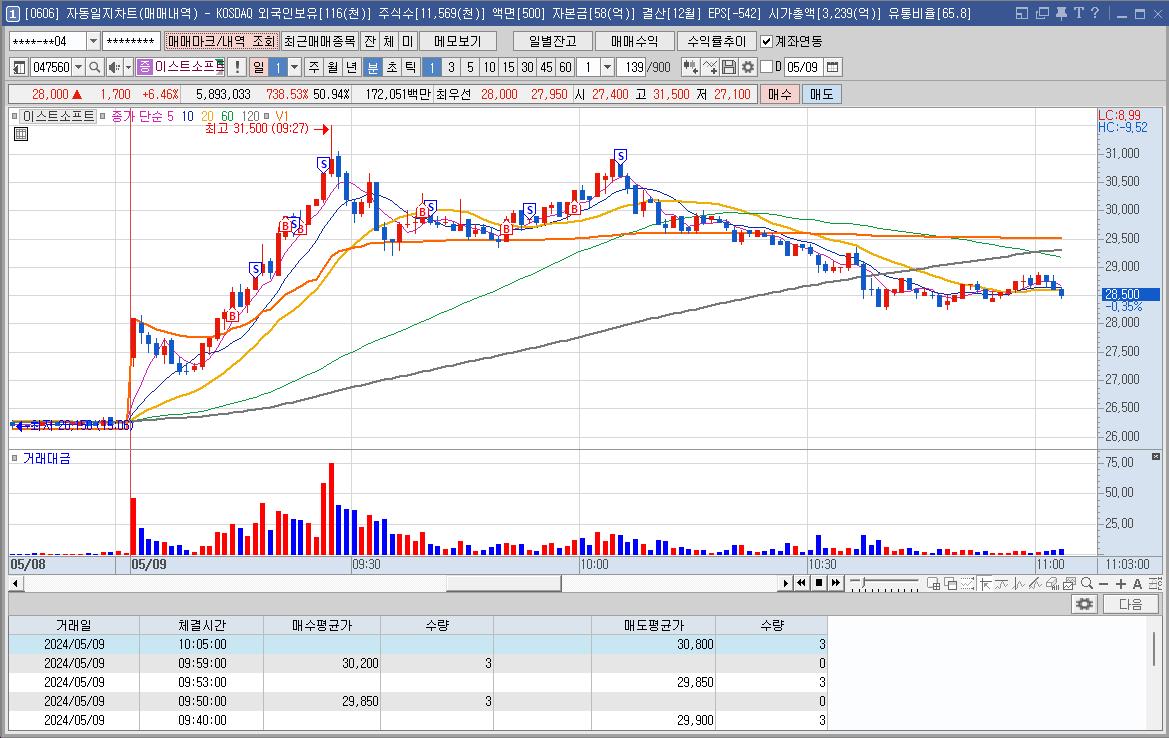Viewport: 1169px width, 738px height.
Task: Click the chart settings gear in toolbar
Action: pyautogui.click(x=748, y=67)
